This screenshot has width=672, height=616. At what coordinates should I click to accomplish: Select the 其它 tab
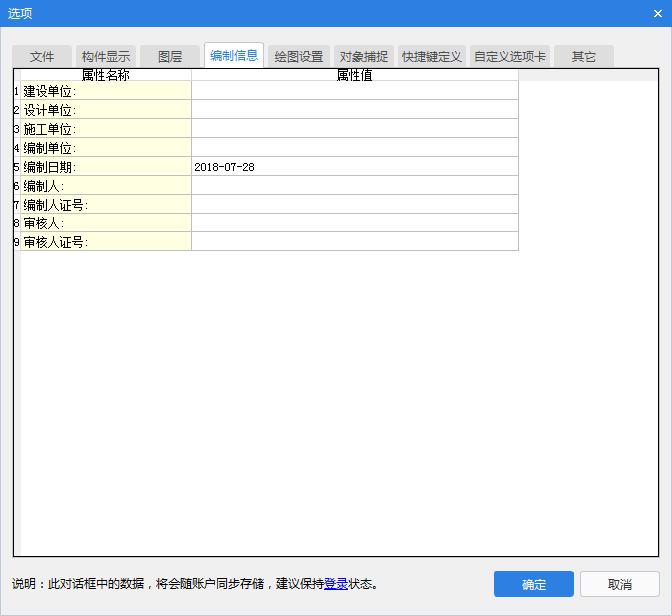pos(584,57)
